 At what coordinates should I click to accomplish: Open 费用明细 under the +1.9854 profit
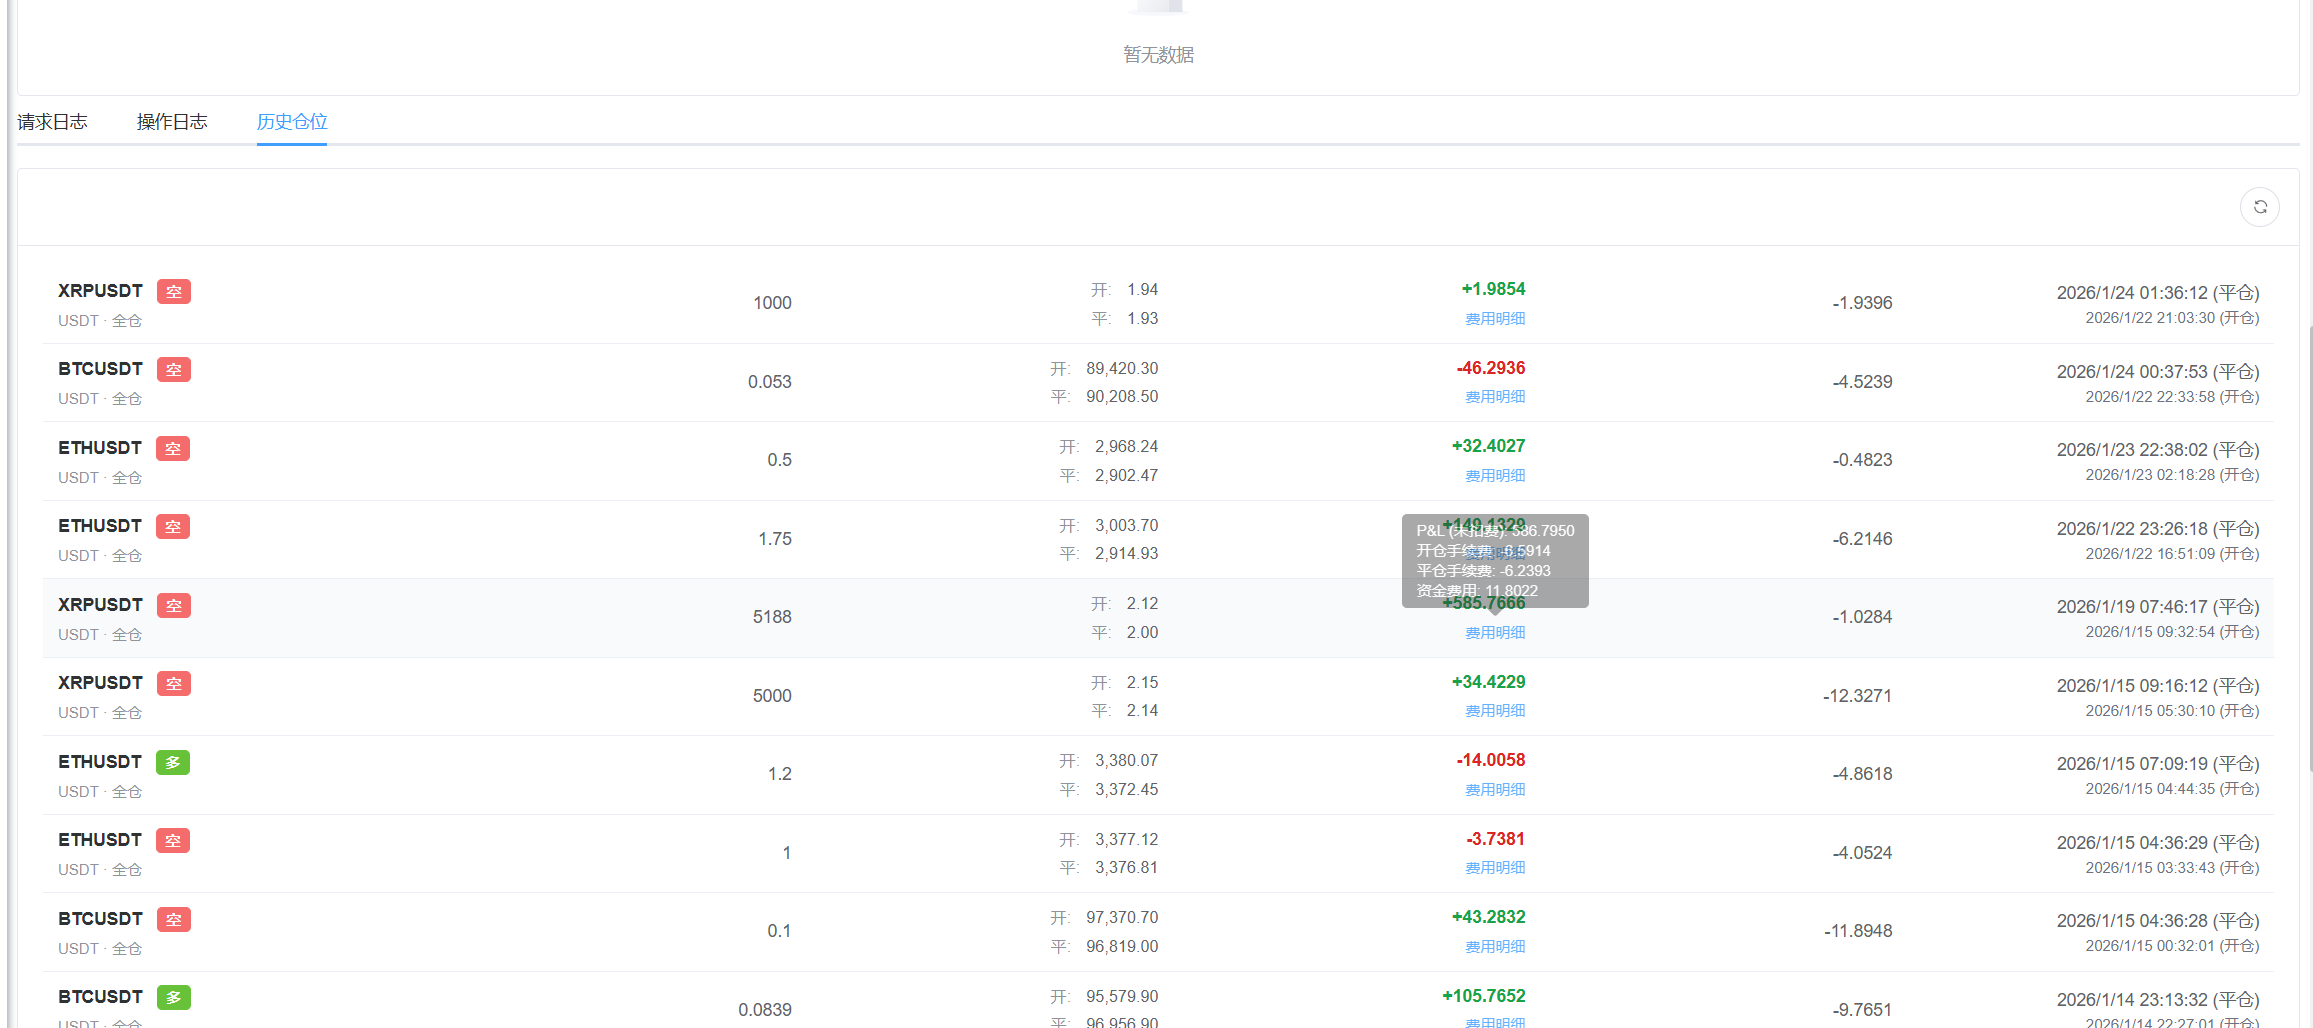[x=1495, y=319]
